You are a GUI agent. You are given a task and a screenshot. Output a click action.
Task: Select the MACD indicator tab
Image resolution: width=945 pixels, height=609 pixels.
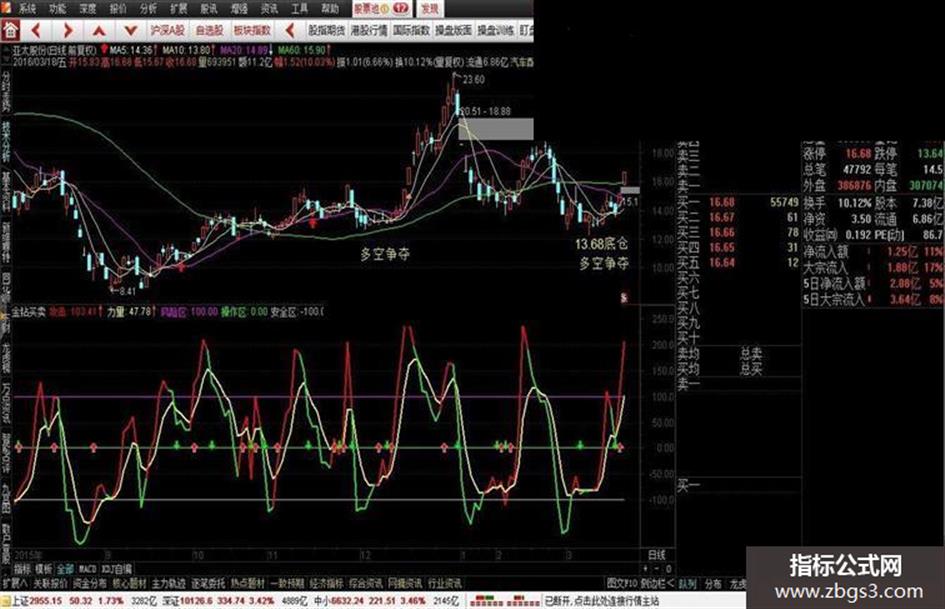(x=87, y=569)
